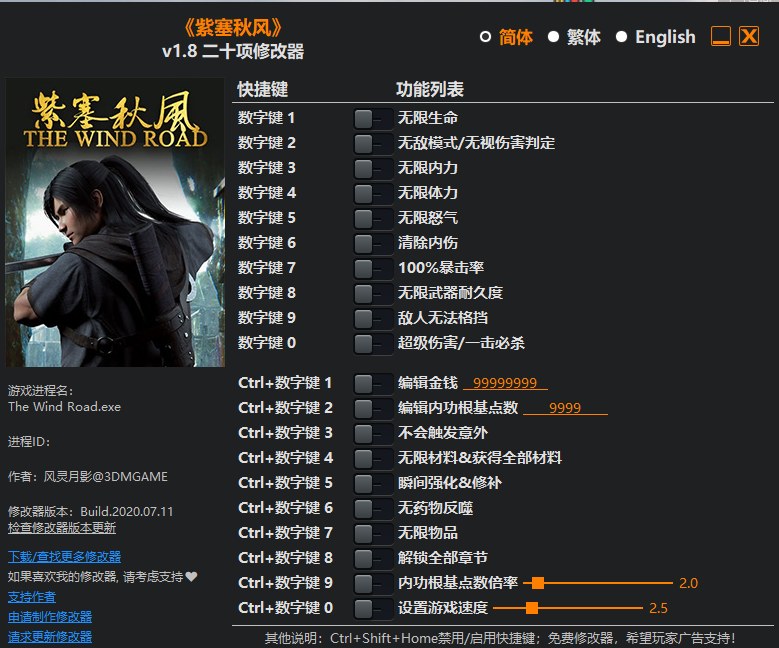
Task: Minimize the trainer window
Action: pyautogui.click(x=721, y=37)
